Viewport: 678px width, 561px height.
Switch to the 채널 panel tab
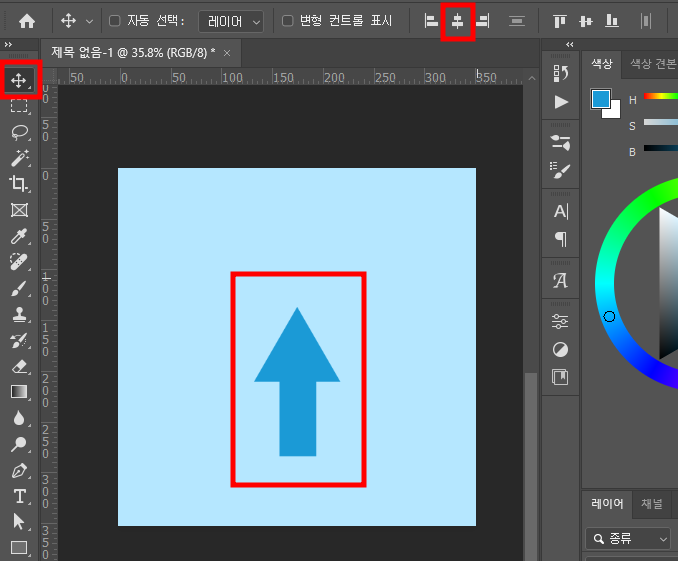652,503
